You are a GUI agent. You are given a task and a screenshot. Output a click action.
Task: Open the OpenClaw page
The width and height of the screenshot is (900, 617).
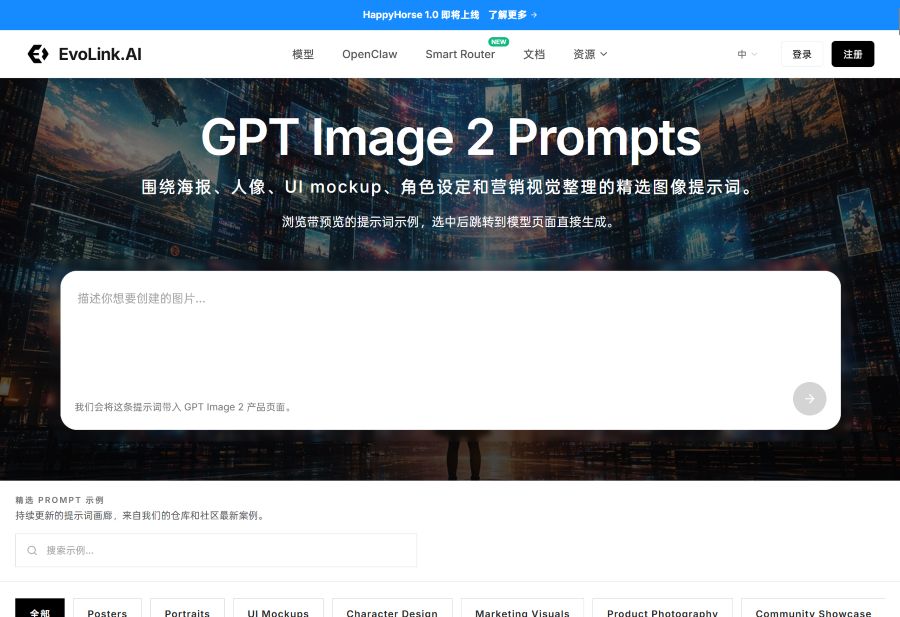click(x=369, y=54)
